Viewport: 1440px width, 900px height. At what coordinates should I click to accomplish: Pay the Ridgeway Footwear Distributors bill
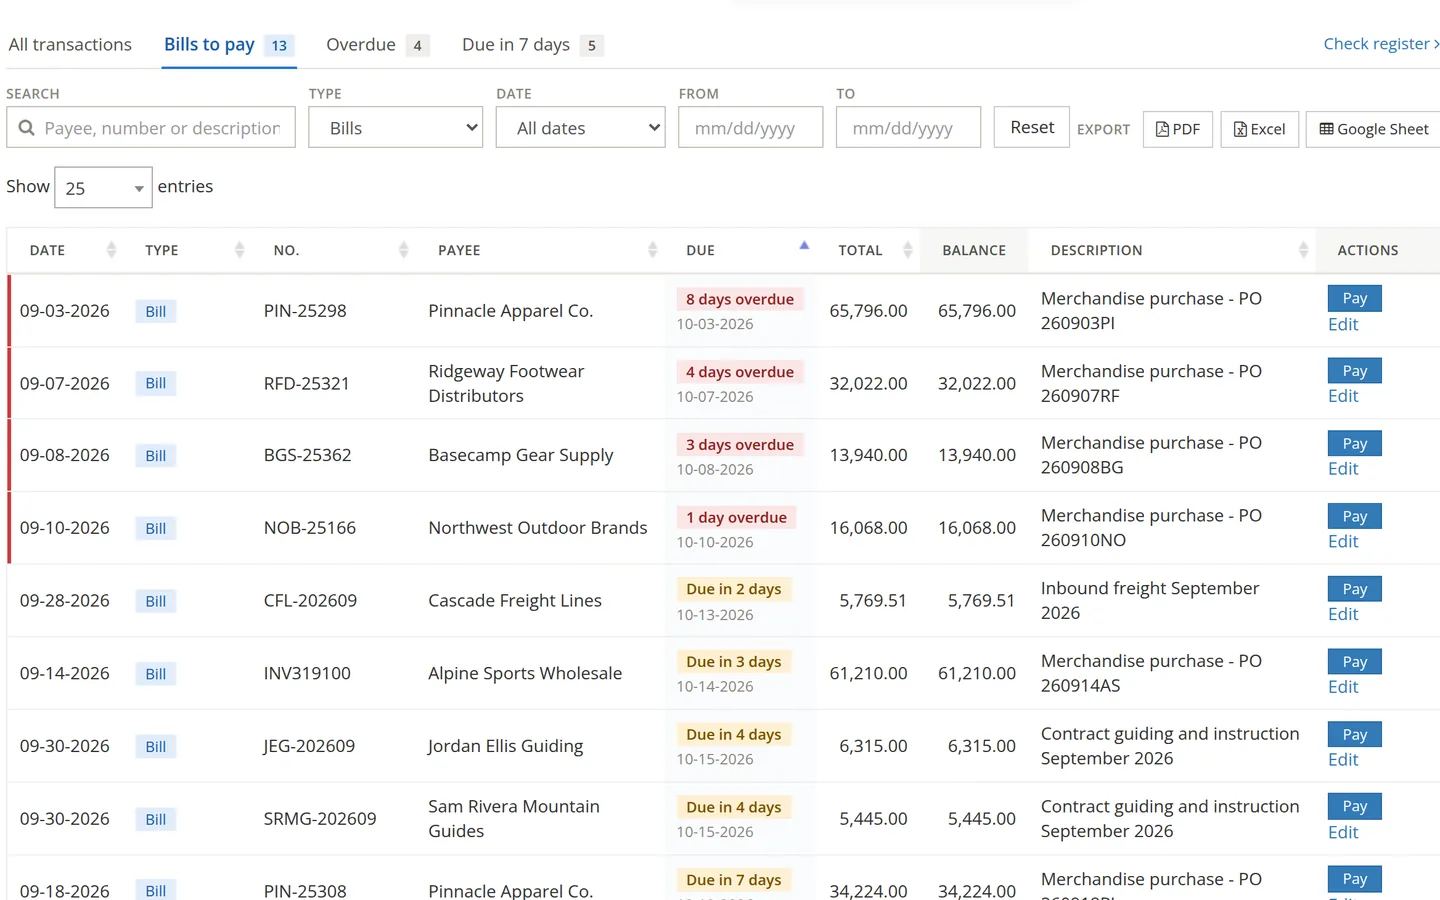point(1354,371)
